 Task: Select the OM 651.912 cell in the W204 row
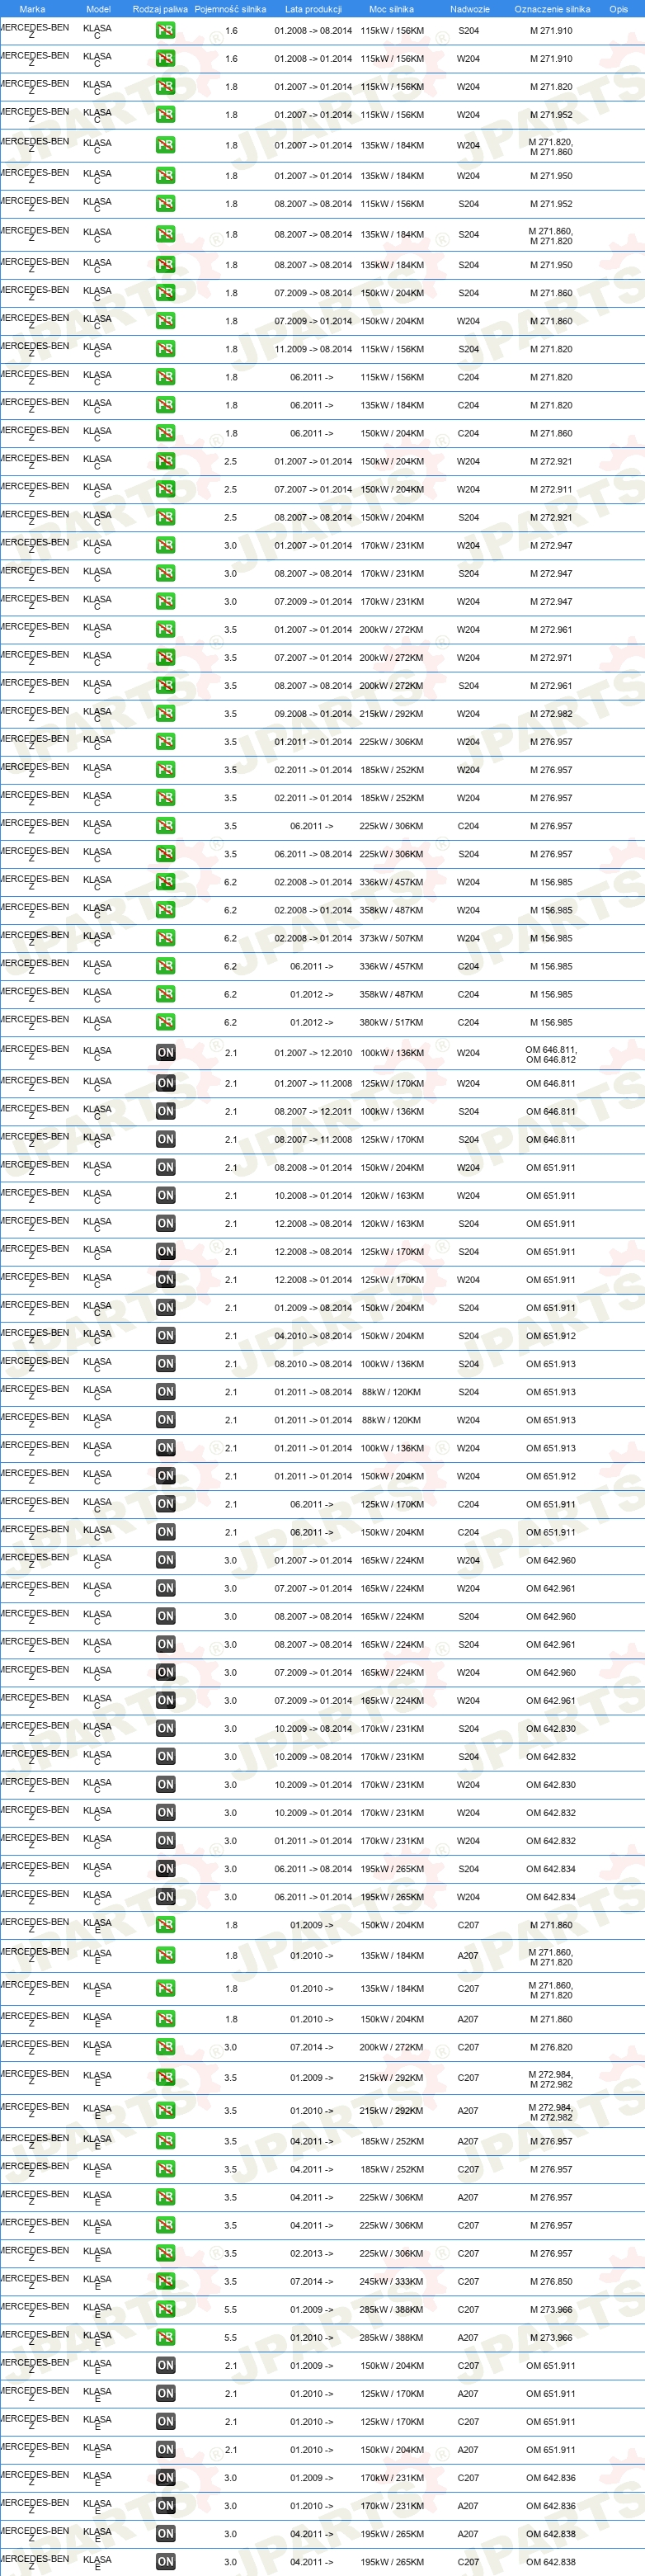[551, 1476]
